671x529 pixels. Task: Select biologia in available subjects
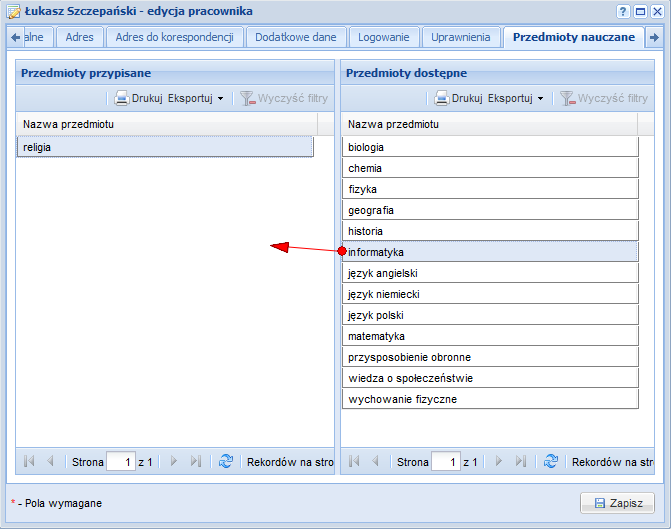pos(490,147)
